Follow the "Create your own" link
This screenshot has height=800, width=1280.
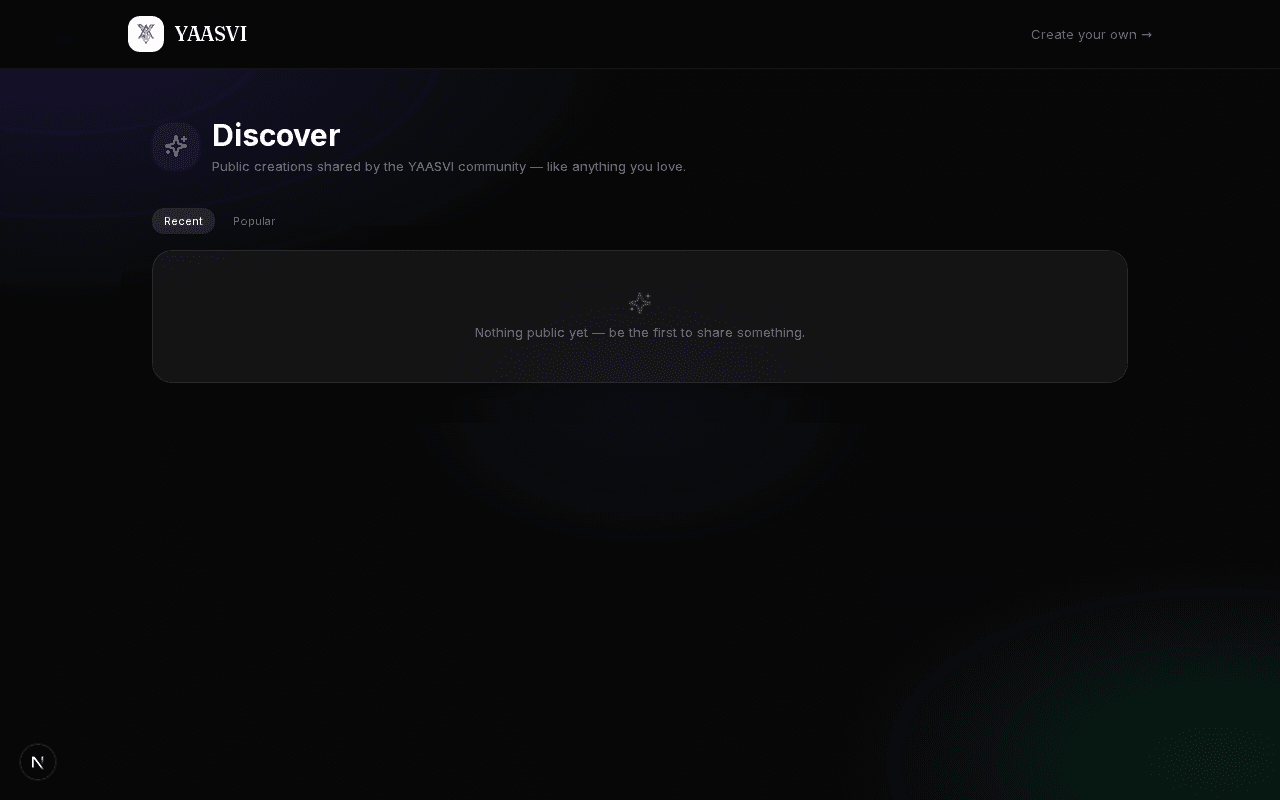[x=1091, y=34]
